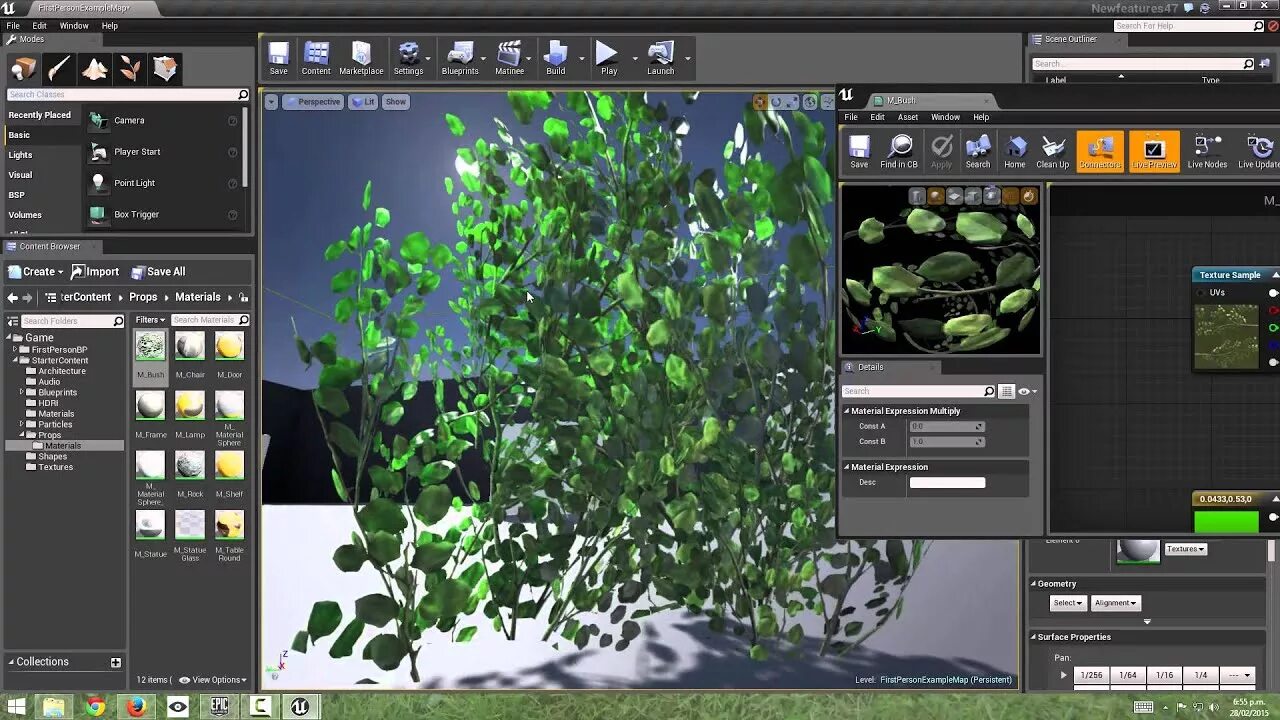Viewport: 1280px width, 720px height.
Task: Expand the FirstPersonBP folder
Action: coord(15,350)
